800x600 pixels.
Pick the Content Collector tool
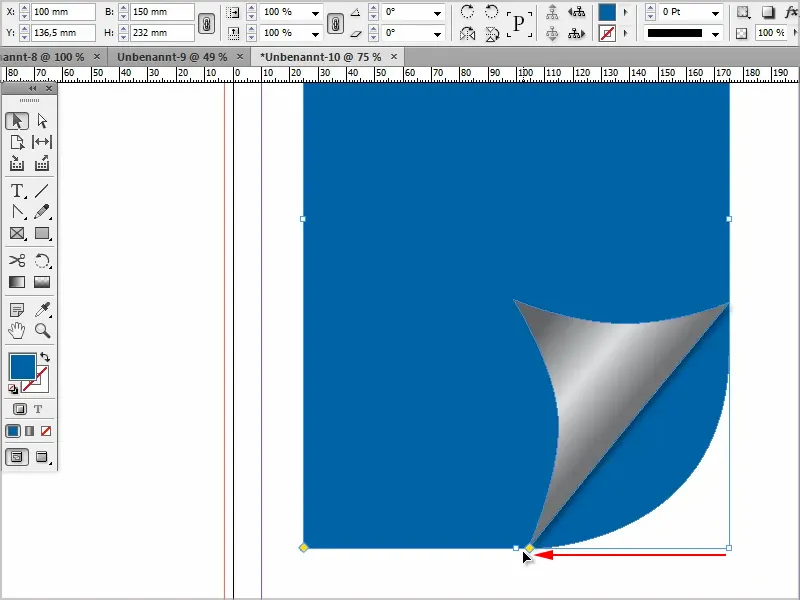click(17, 164)
